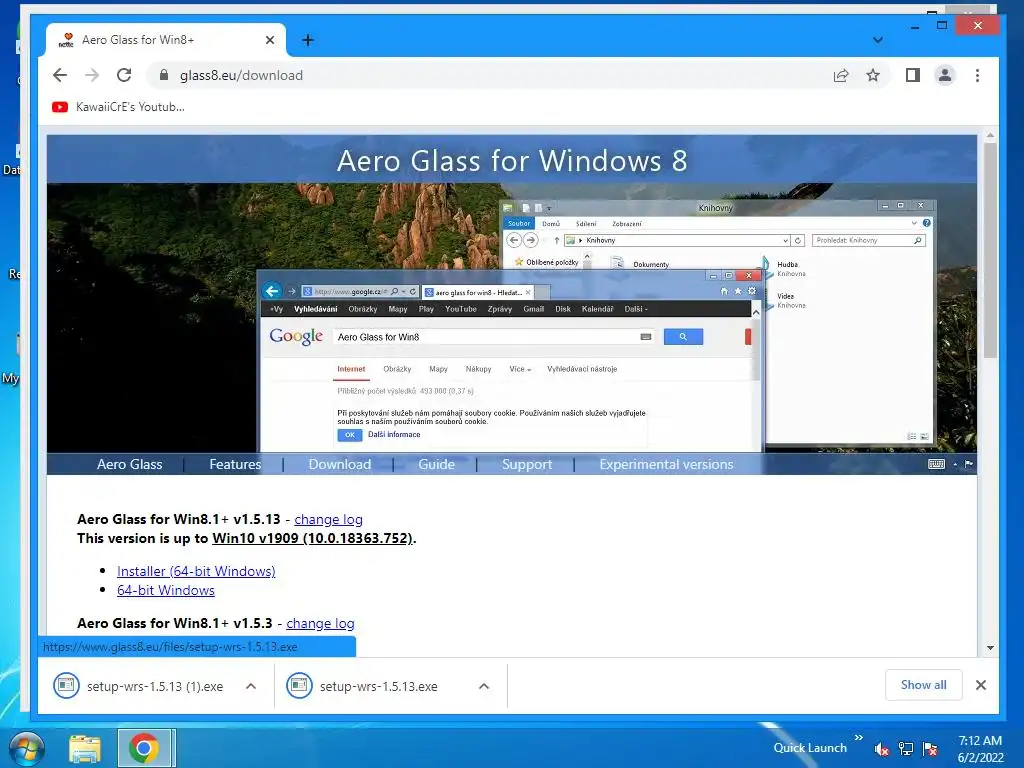Open Experimental versions page

pyautogui.click(x=666, y=464)
